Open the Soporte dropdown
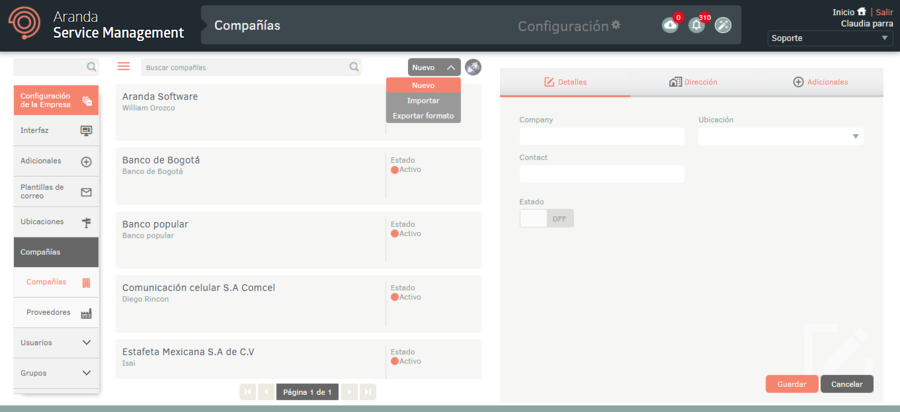900x412 pixels. click(x=830, y=38)
